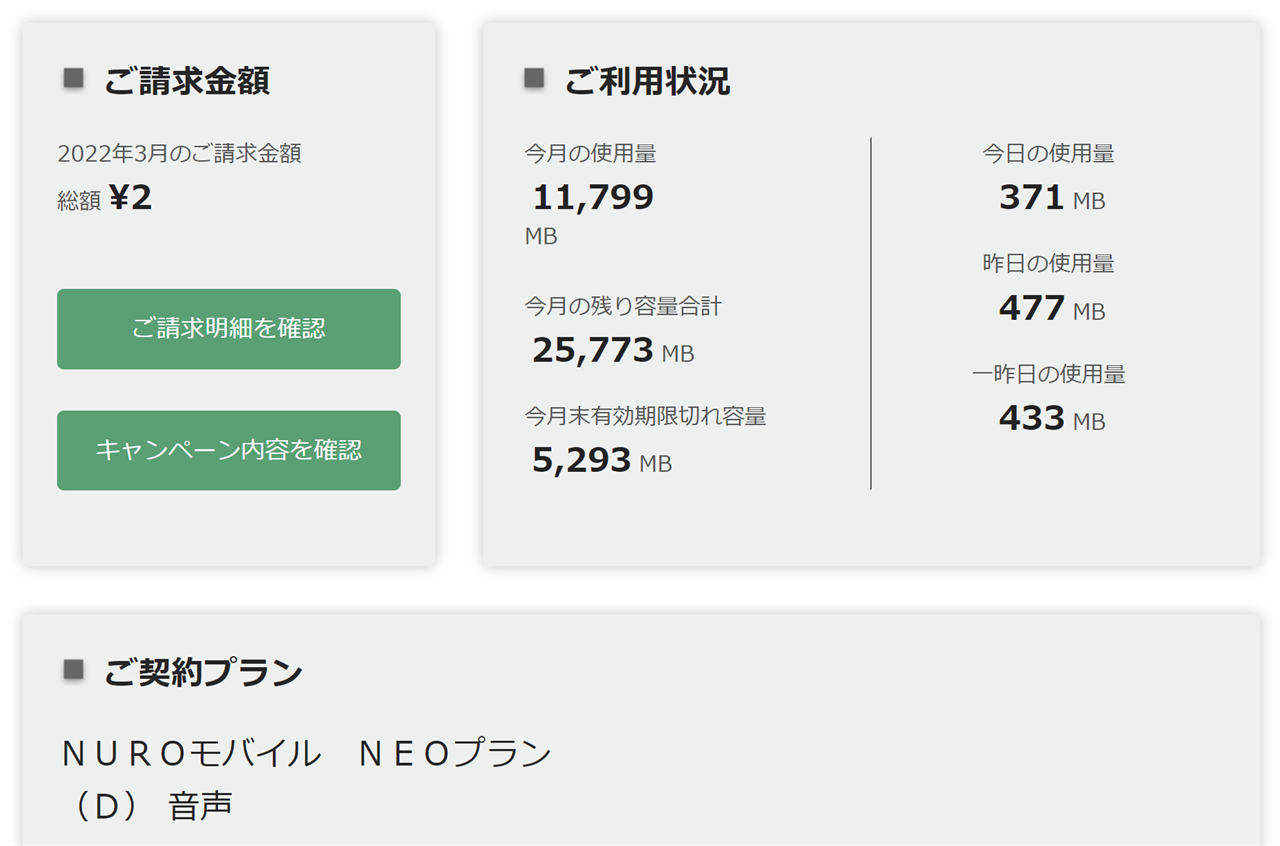This screenshot has width=1280, height=846.
Task: Click the 今月の使用量 label
Action: pos(590,153)
